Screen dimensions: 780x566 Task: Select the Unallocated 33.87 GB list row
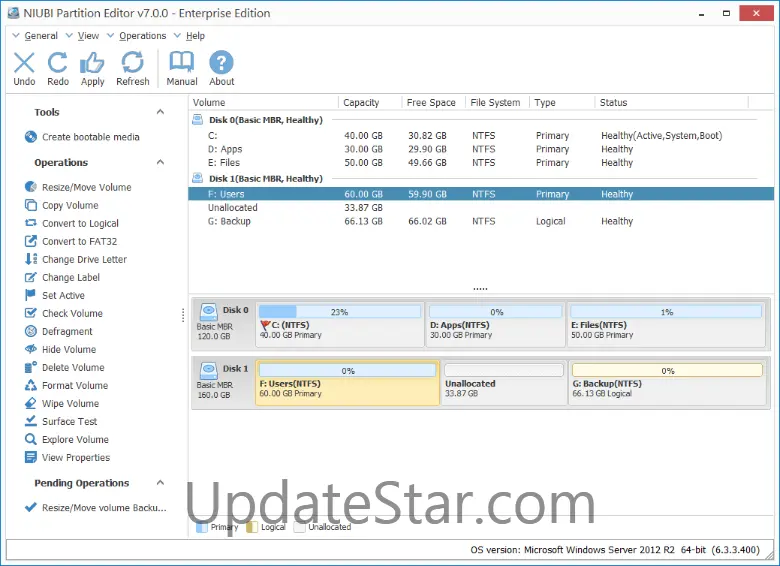coord(481,207)
